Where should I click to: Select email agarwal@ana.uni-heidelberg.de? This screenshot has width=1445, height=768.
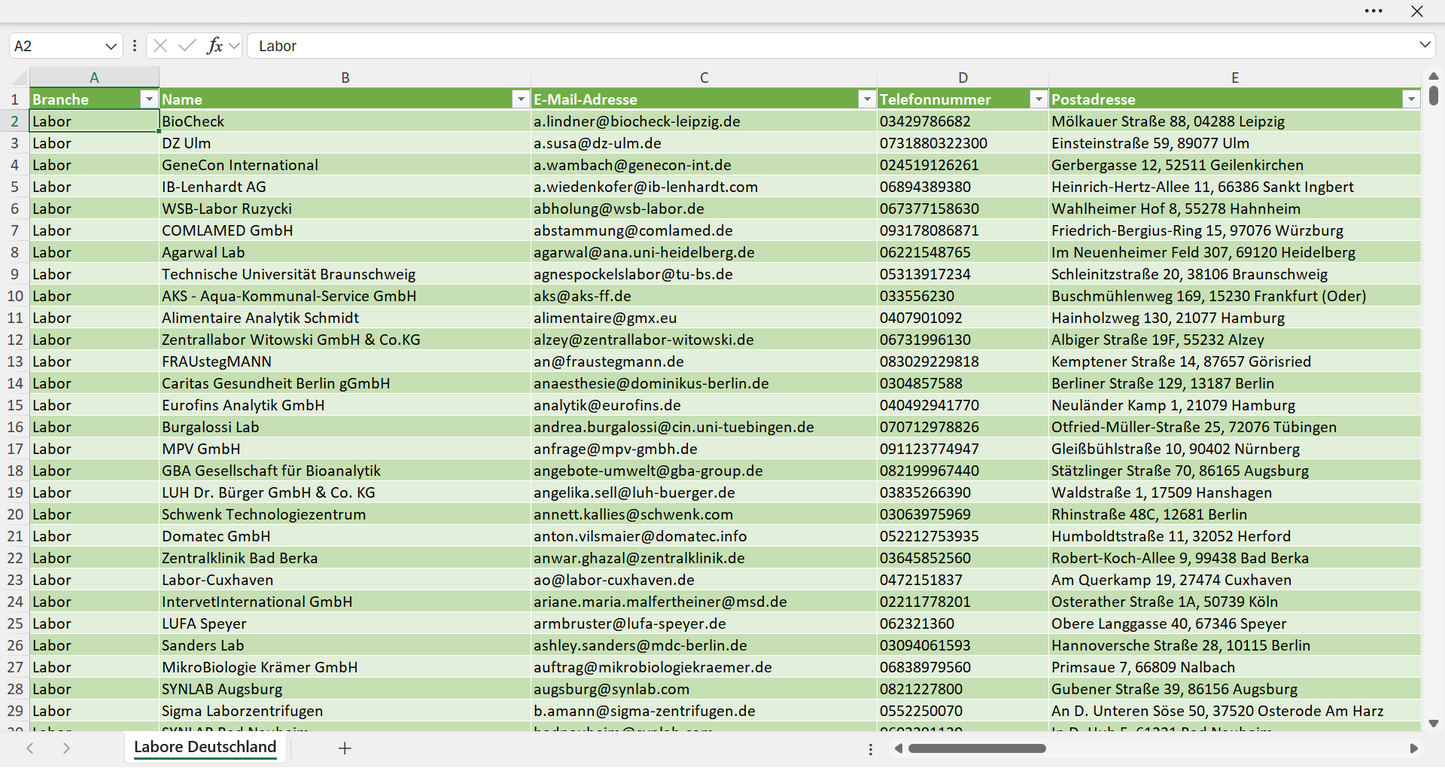pos(704,252)
